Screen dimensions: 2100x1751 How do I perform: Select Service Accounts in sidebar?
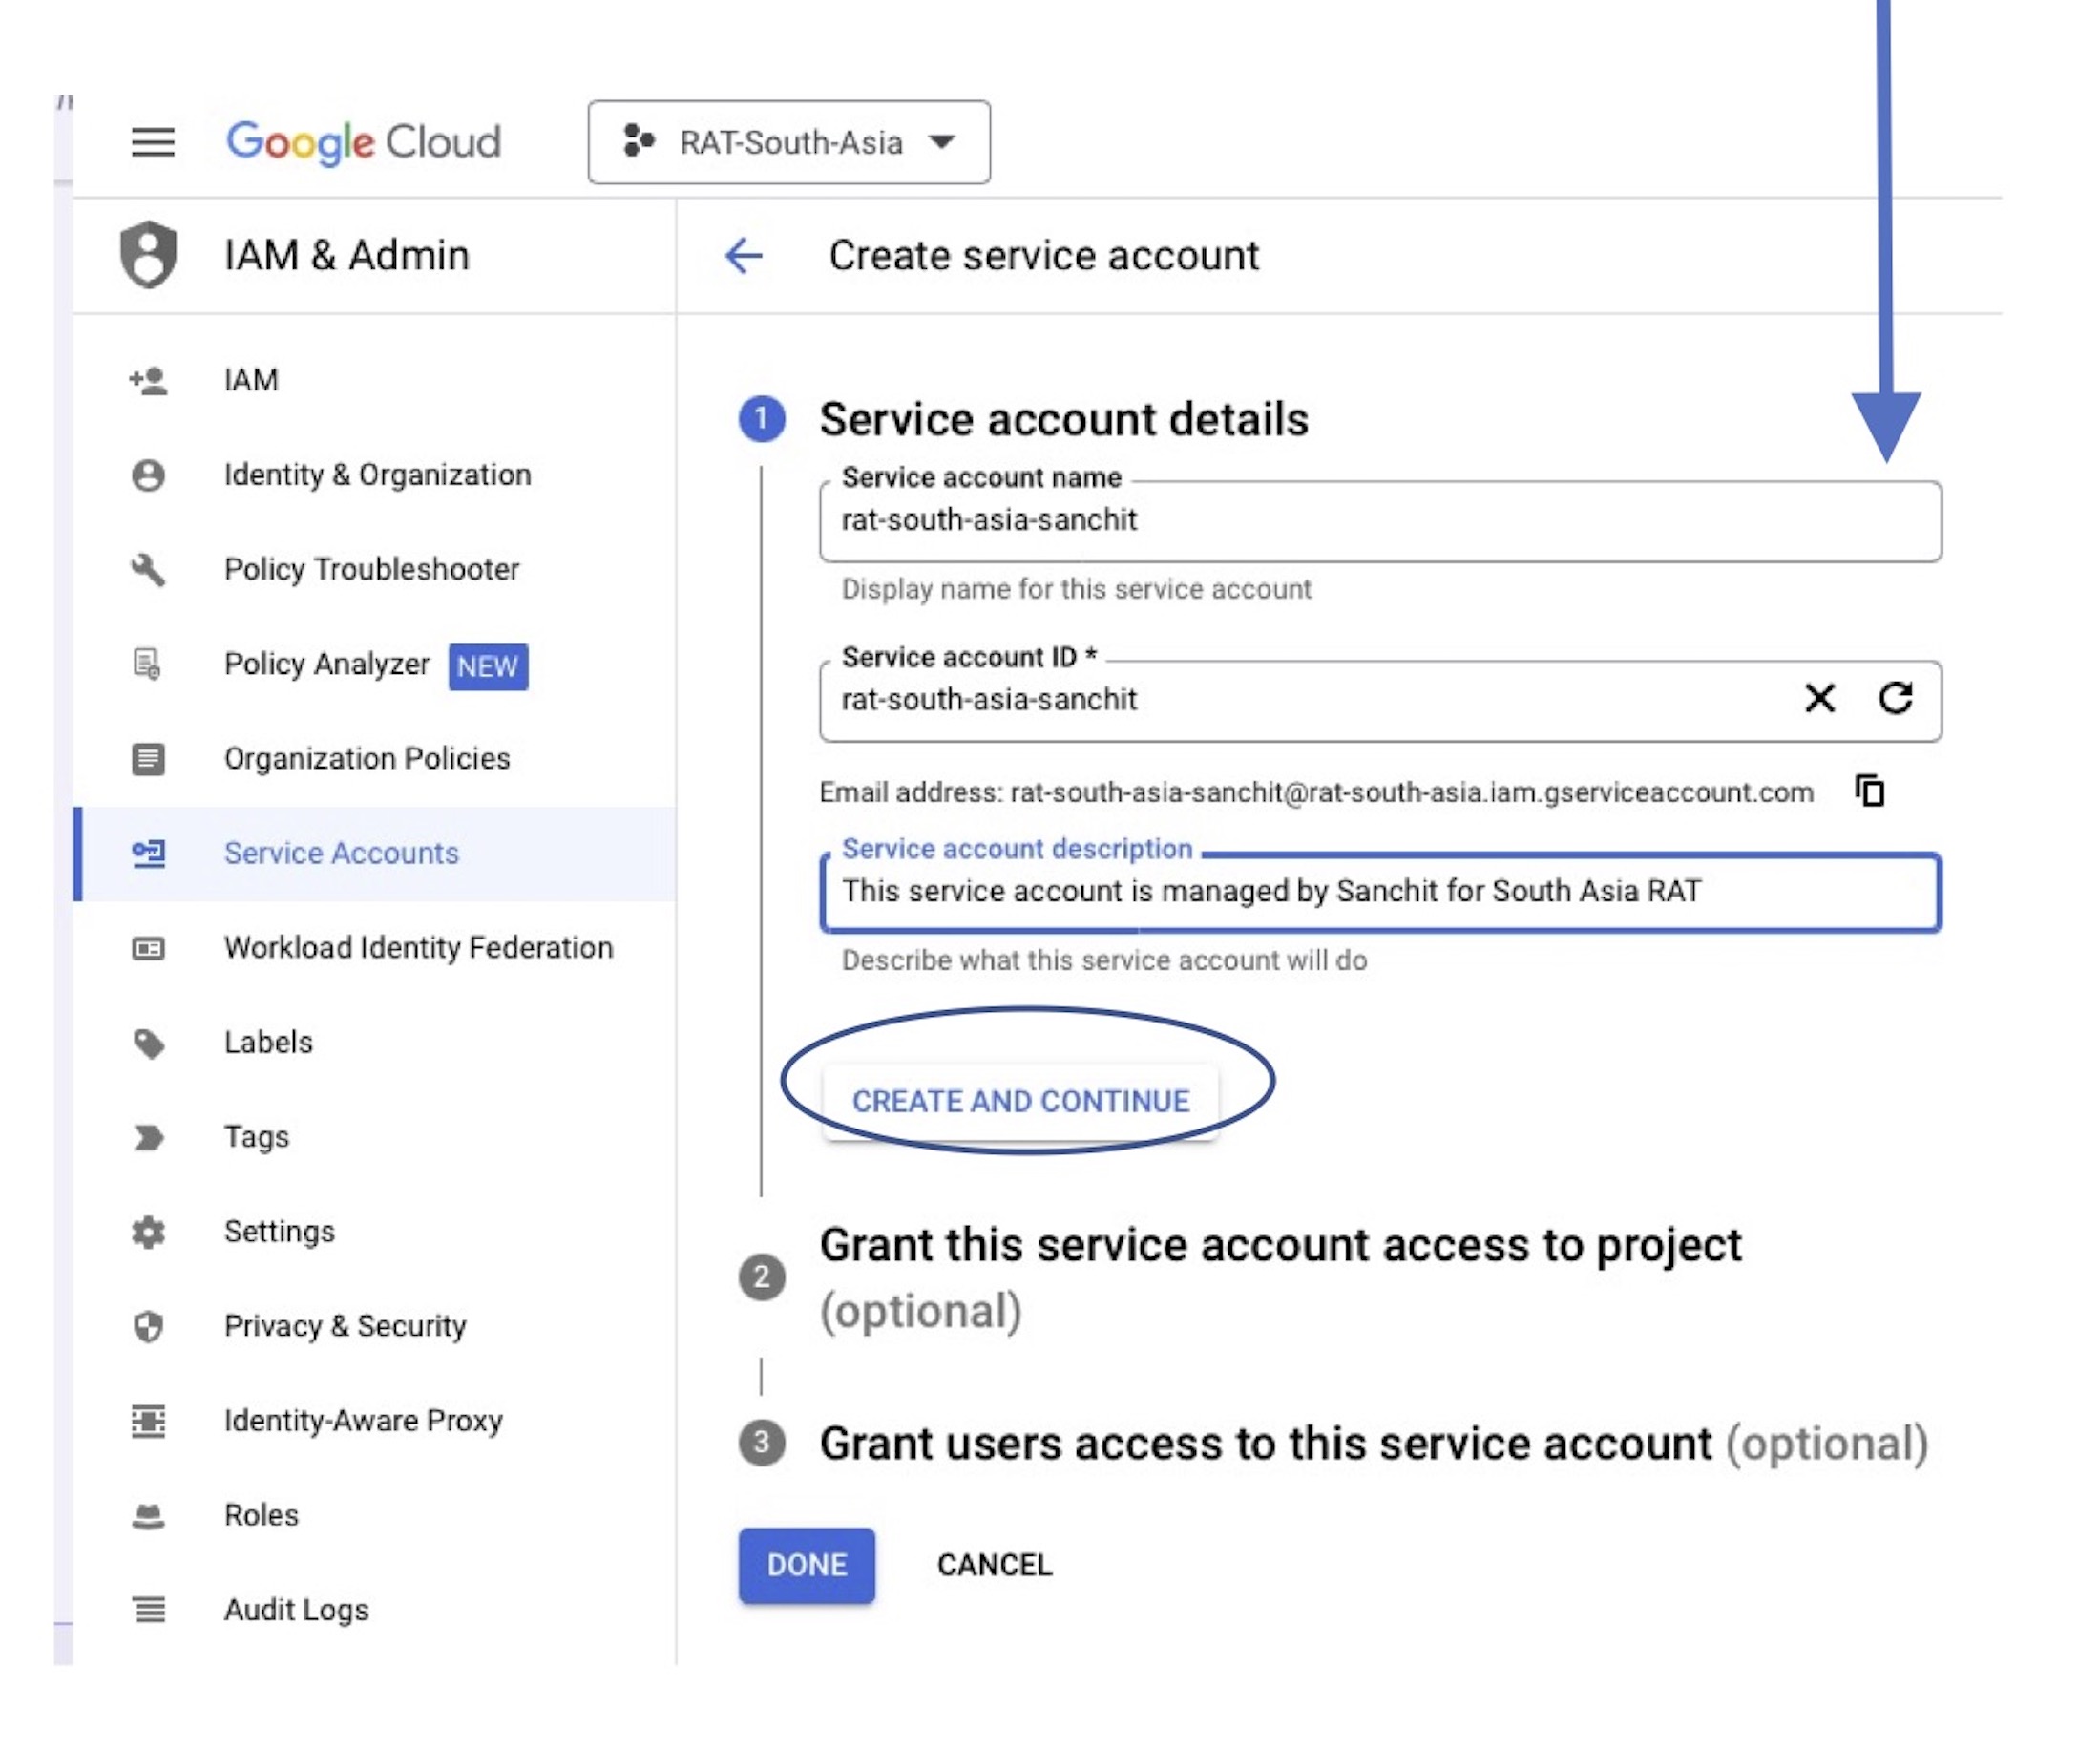[x=375, y=853]
